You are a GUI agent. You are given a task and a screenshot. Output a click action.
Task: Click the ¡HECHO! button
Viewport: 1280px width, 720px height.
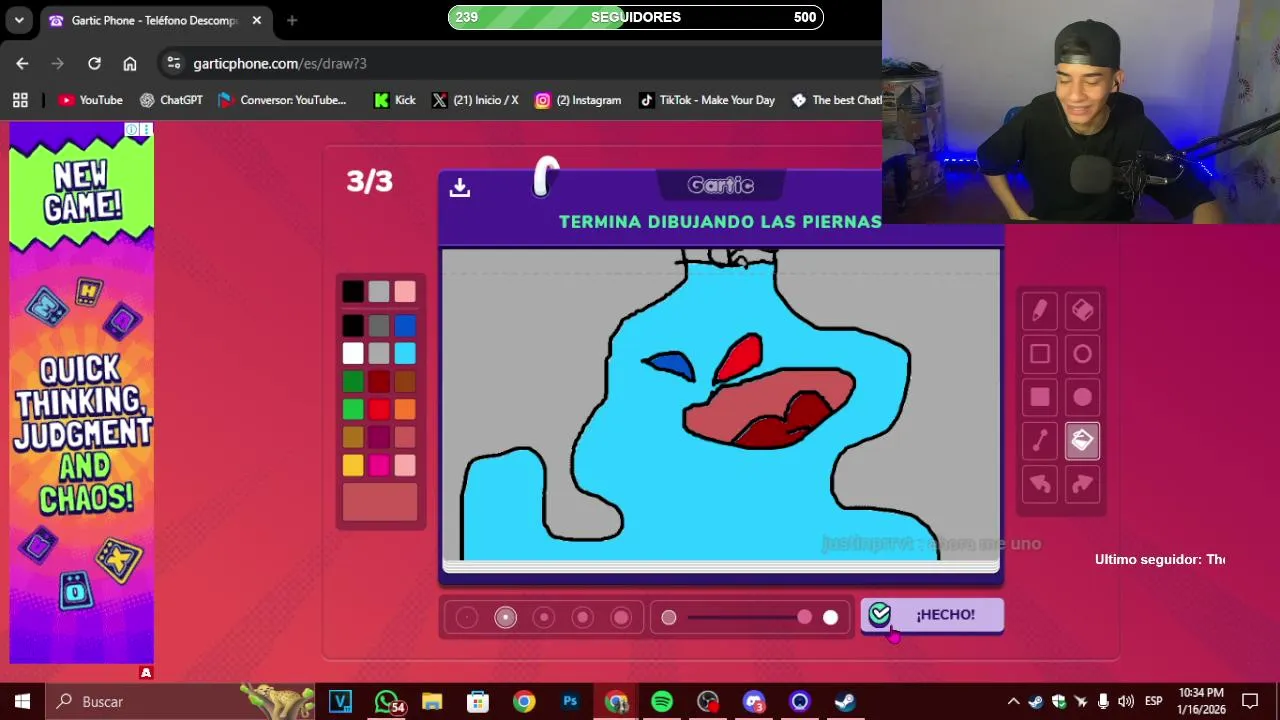tap(932, 615)
